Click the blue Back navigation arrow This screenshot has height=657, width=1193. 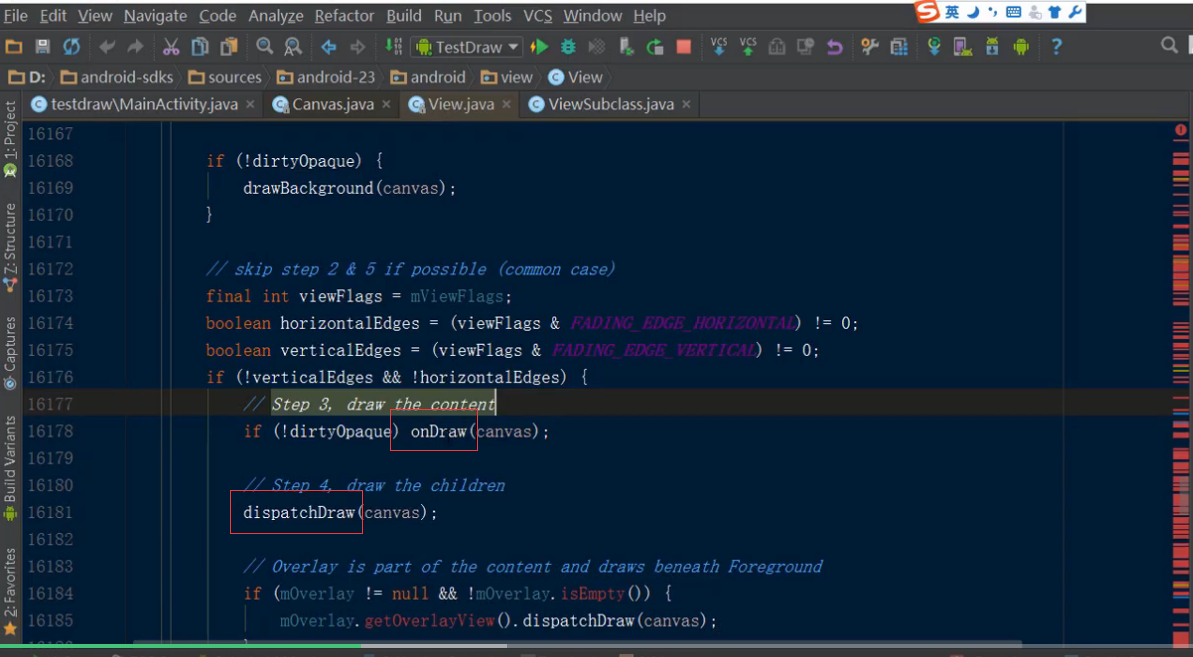tap(329, 47)
